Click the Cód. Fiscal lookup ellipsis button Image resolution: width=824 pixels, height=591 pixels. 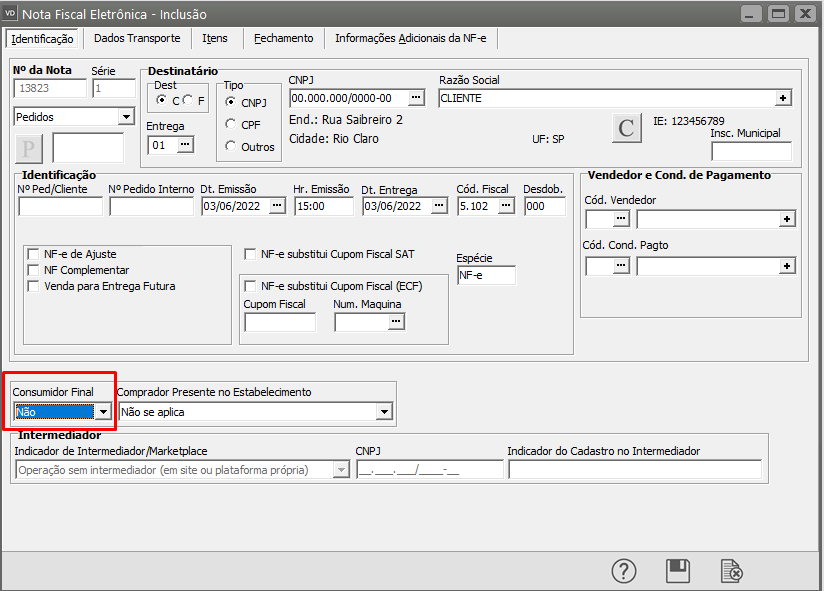click(x=507, y=206)
